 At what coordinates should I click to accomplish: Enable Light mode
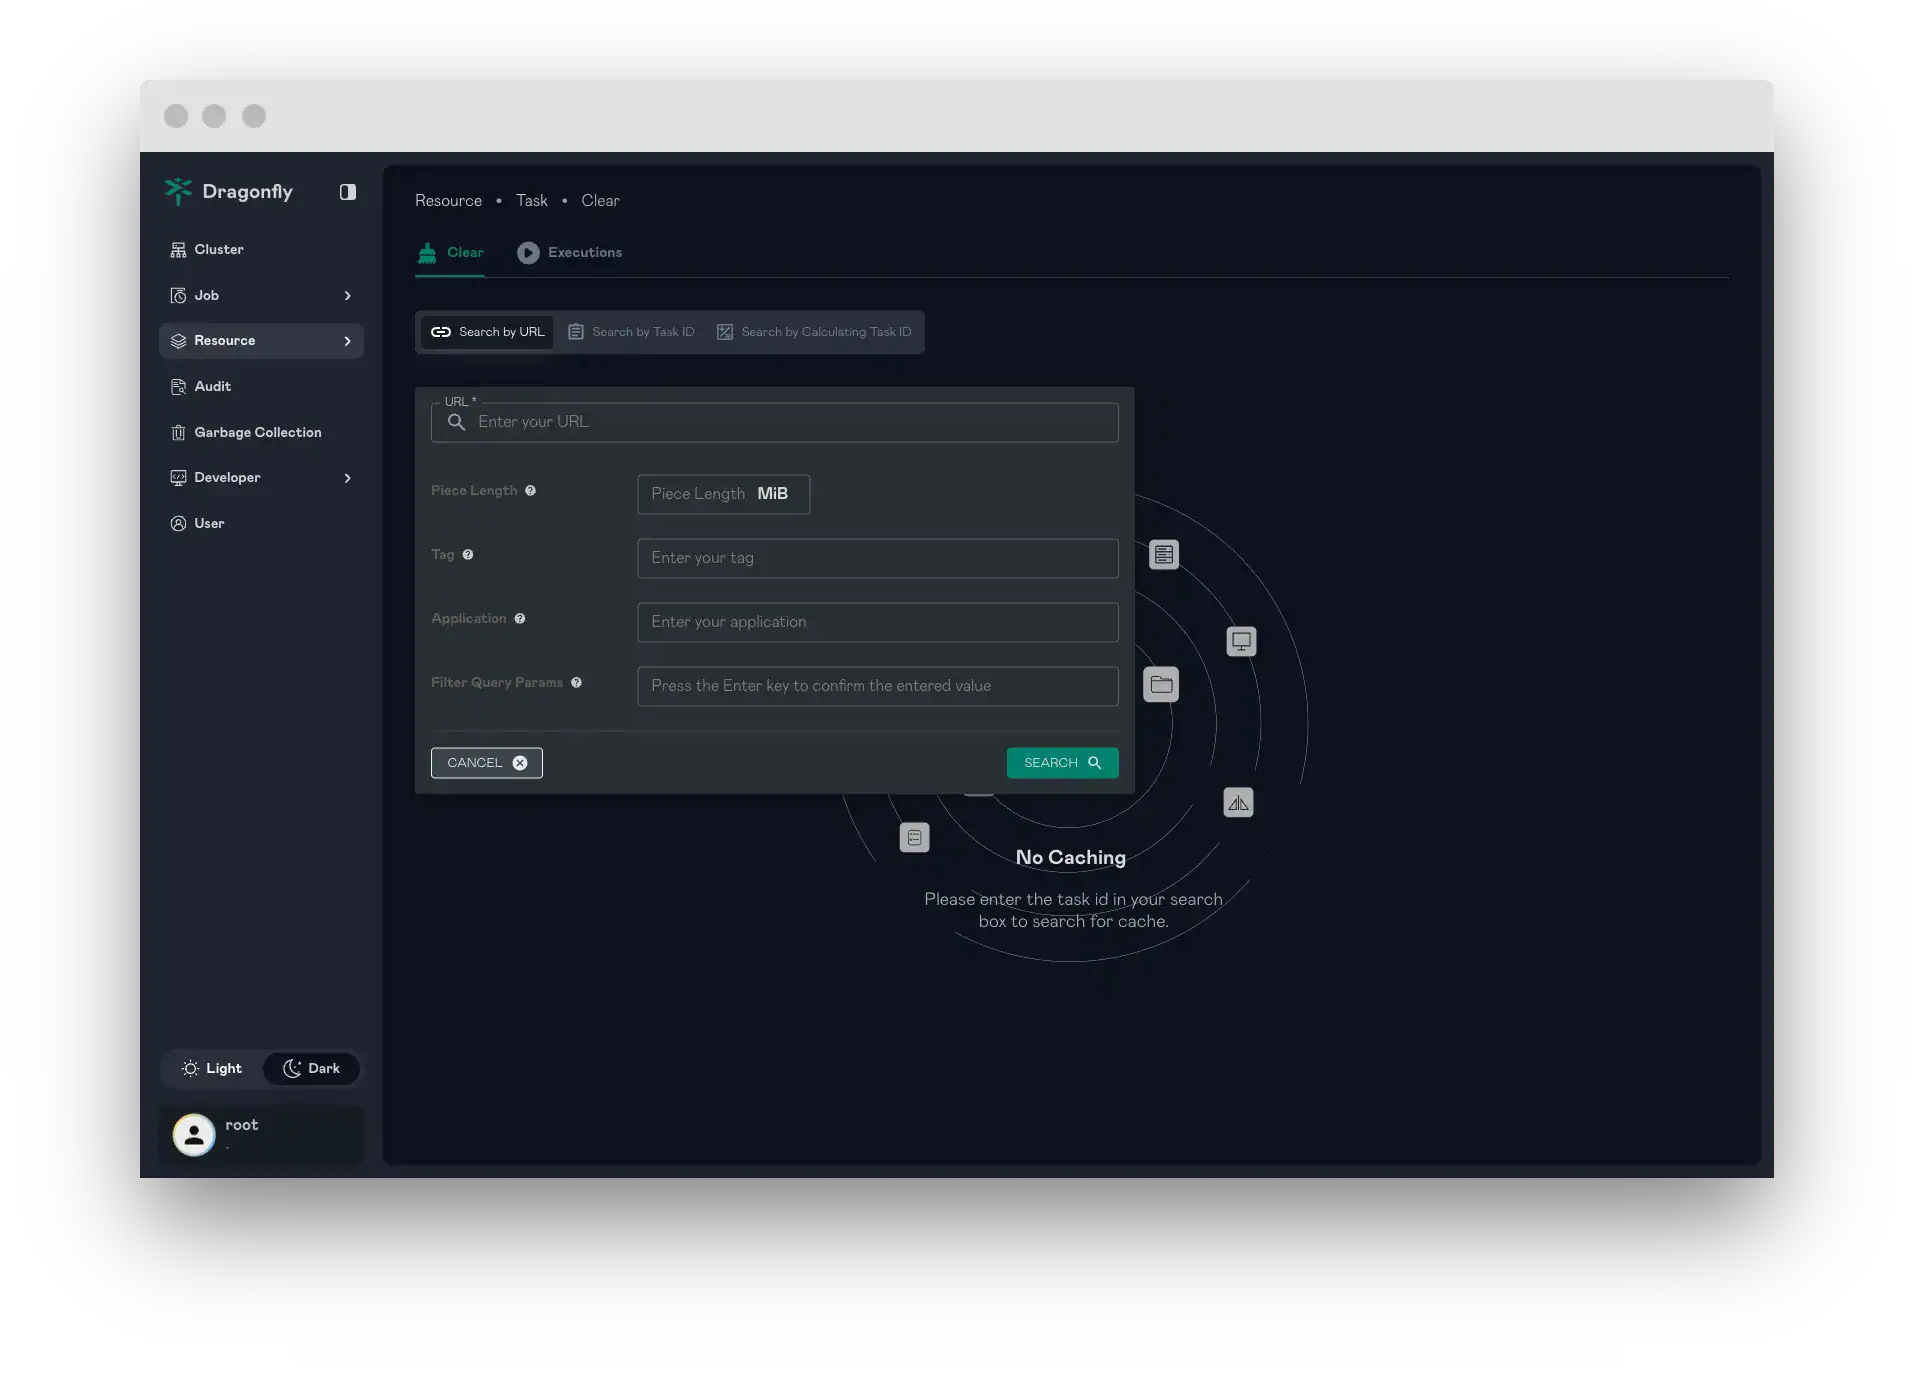[x=211, y=1068]
